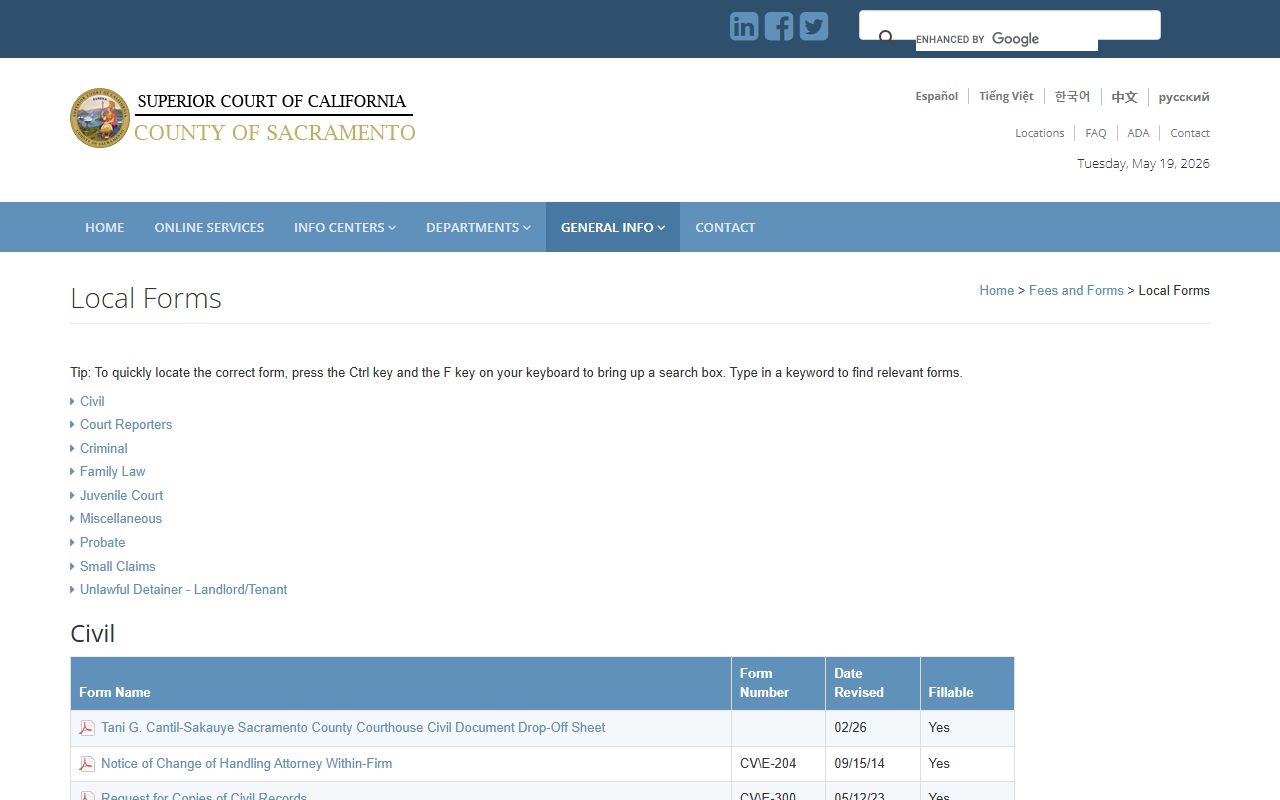
Task: Click the Superior Court of California title
Action: point(272,101)
